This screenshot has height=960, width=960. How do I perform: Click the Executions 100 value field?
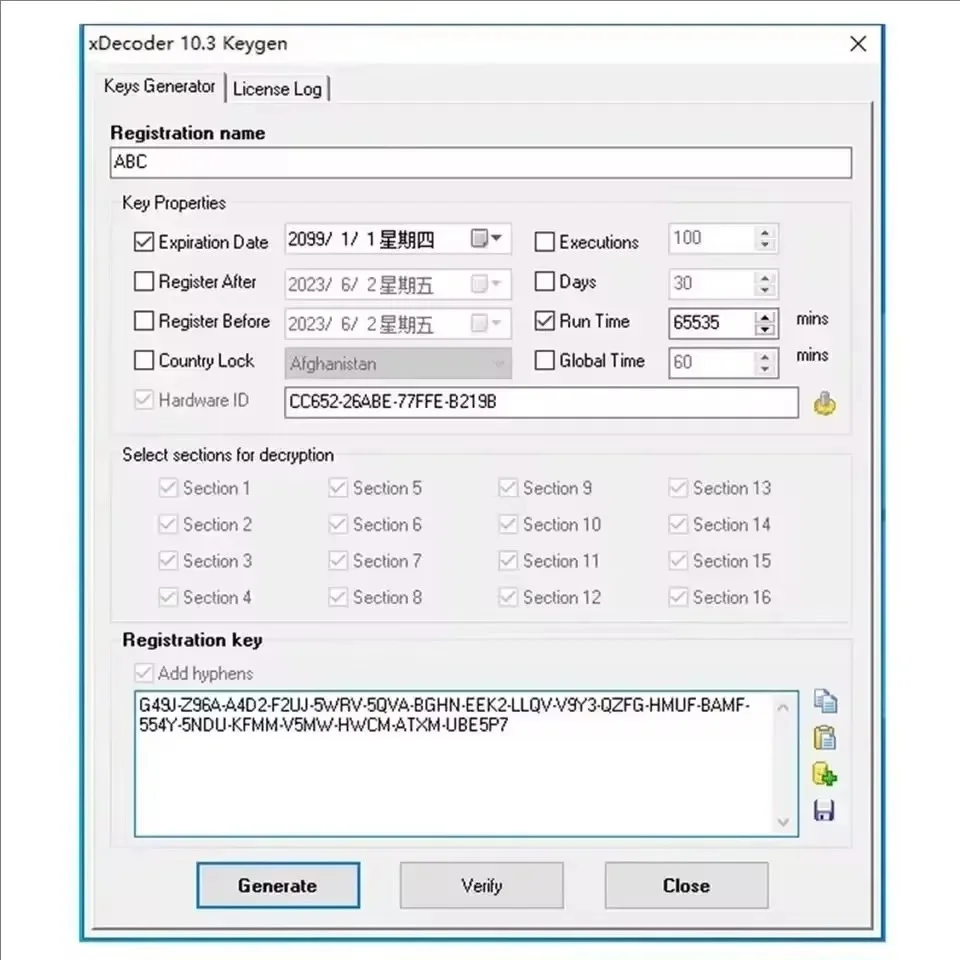713,238
